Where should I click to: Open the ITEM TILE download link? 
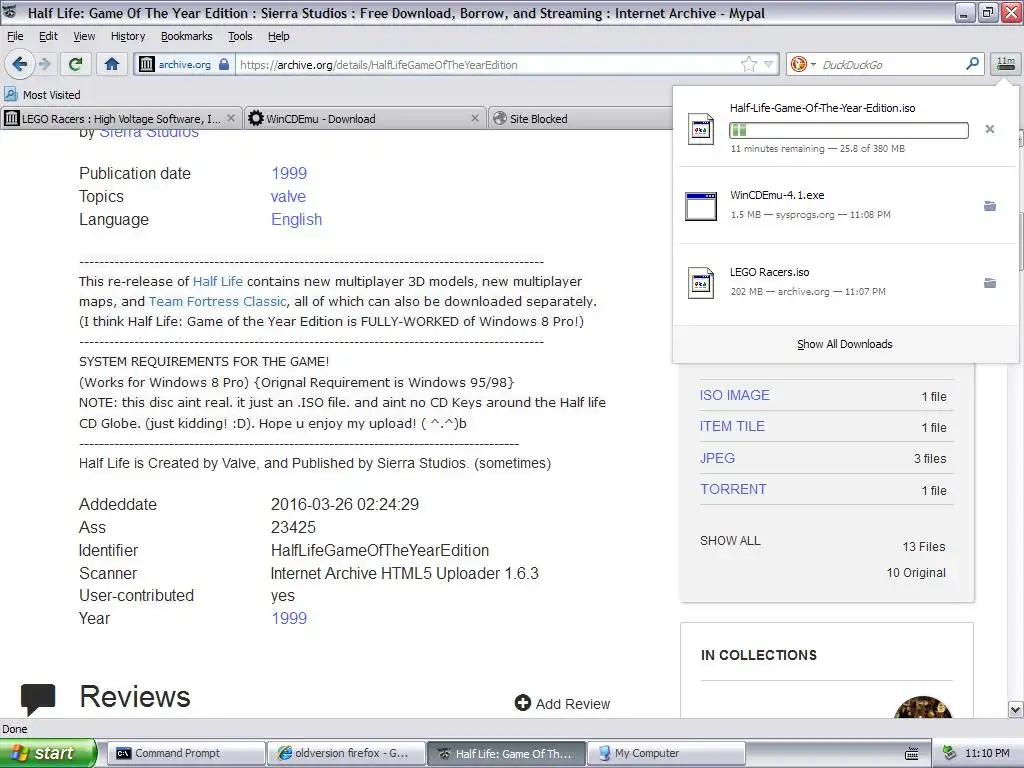(x=732, y=426)
